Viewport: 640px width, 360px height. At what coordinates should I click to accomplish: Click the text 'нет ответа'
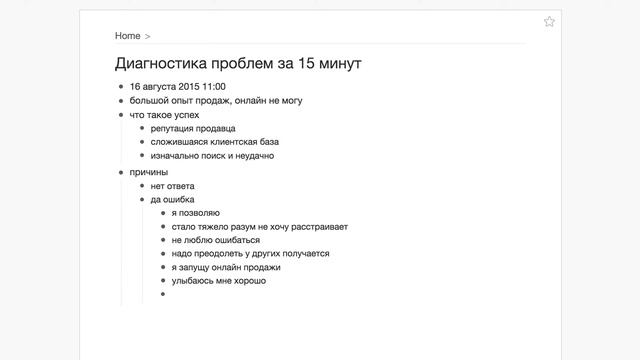tap(172, 186)
